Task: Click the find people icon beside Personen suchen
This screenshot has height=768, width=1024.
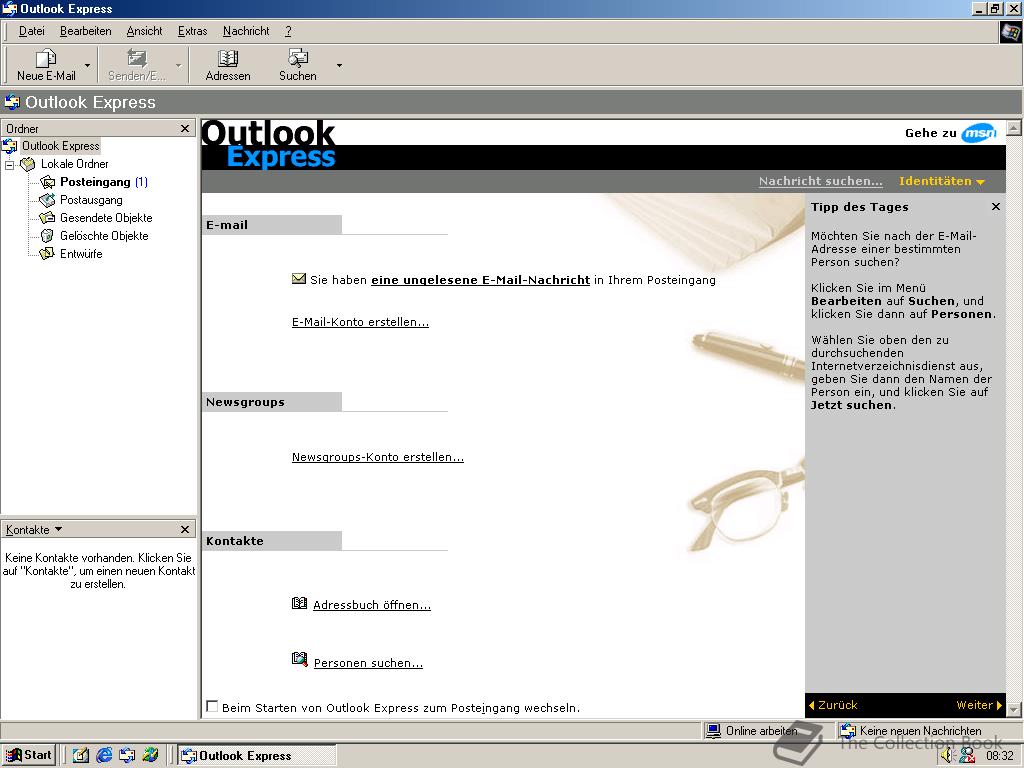Action: [299, 660]
